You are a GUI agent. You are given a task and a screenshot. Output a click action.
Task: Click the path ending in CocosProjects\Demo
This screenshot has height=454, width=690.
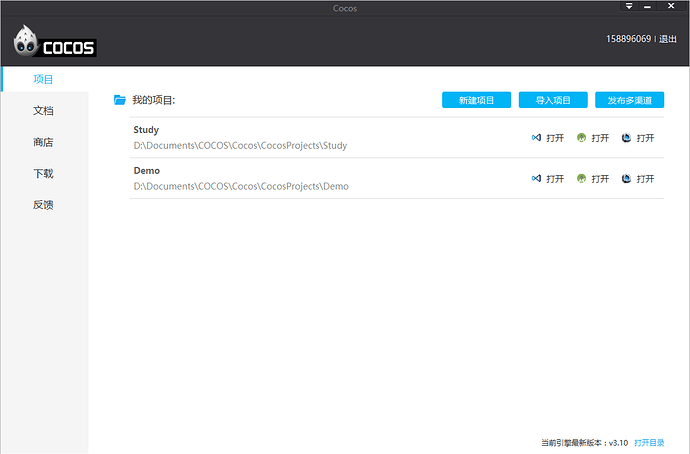[x=241, y=187]
